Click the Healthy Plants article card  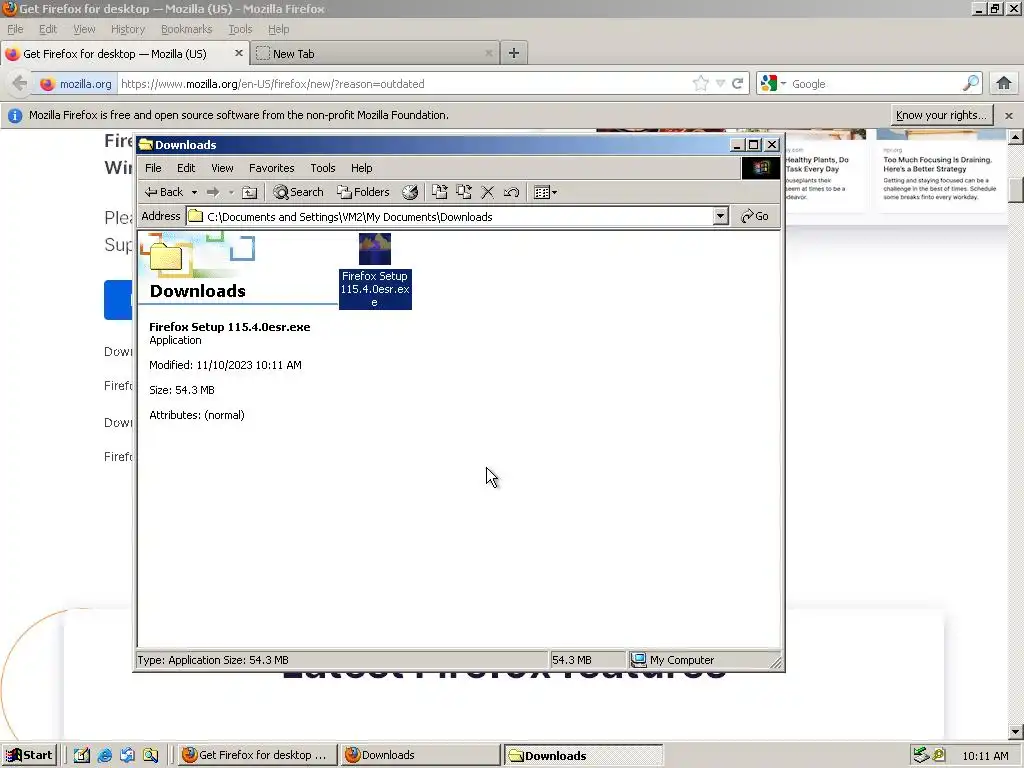[825, 170]
